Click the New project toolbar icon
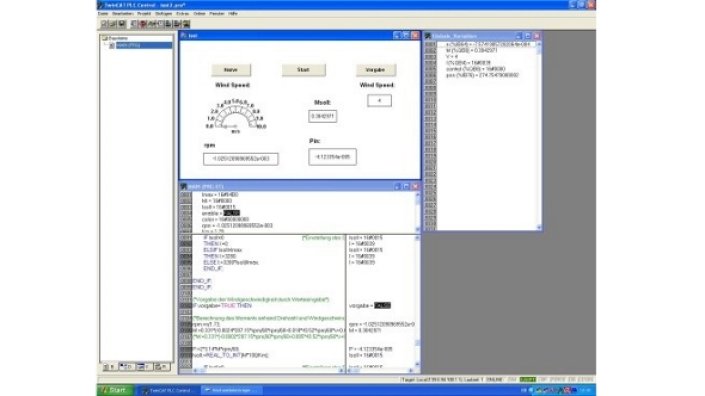Screen dimensions: 705x396 click(x=104, y=24)
